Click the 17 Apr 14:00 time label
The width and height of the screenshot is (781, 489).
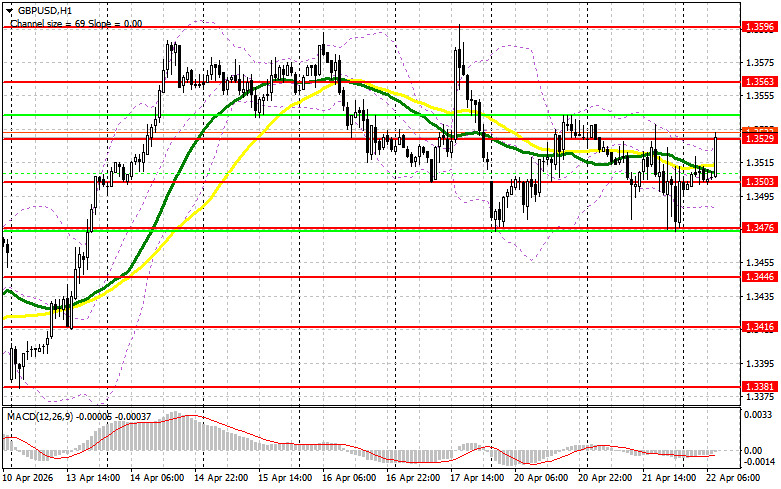[x=477, y=478]
